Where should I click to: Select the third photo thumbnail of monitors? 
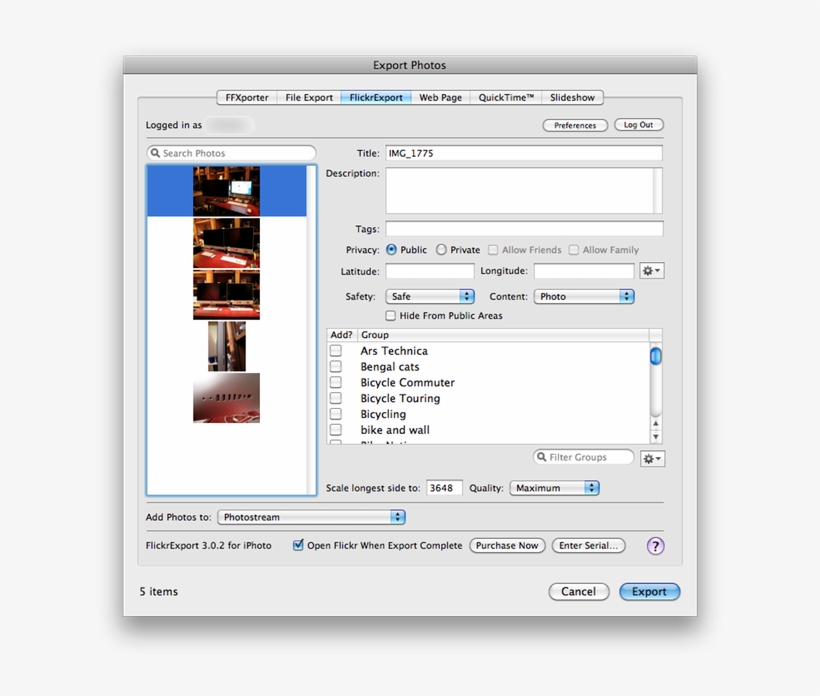226,294
